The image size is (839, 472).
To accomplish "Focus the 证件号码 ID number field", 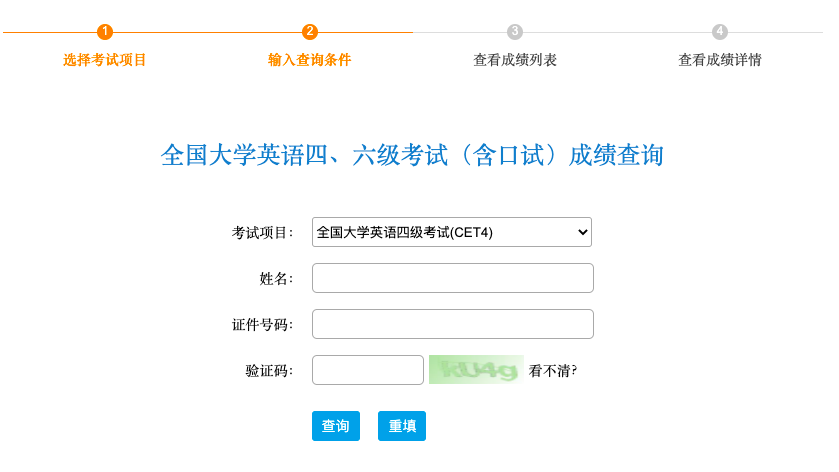I will coord(453,324).
